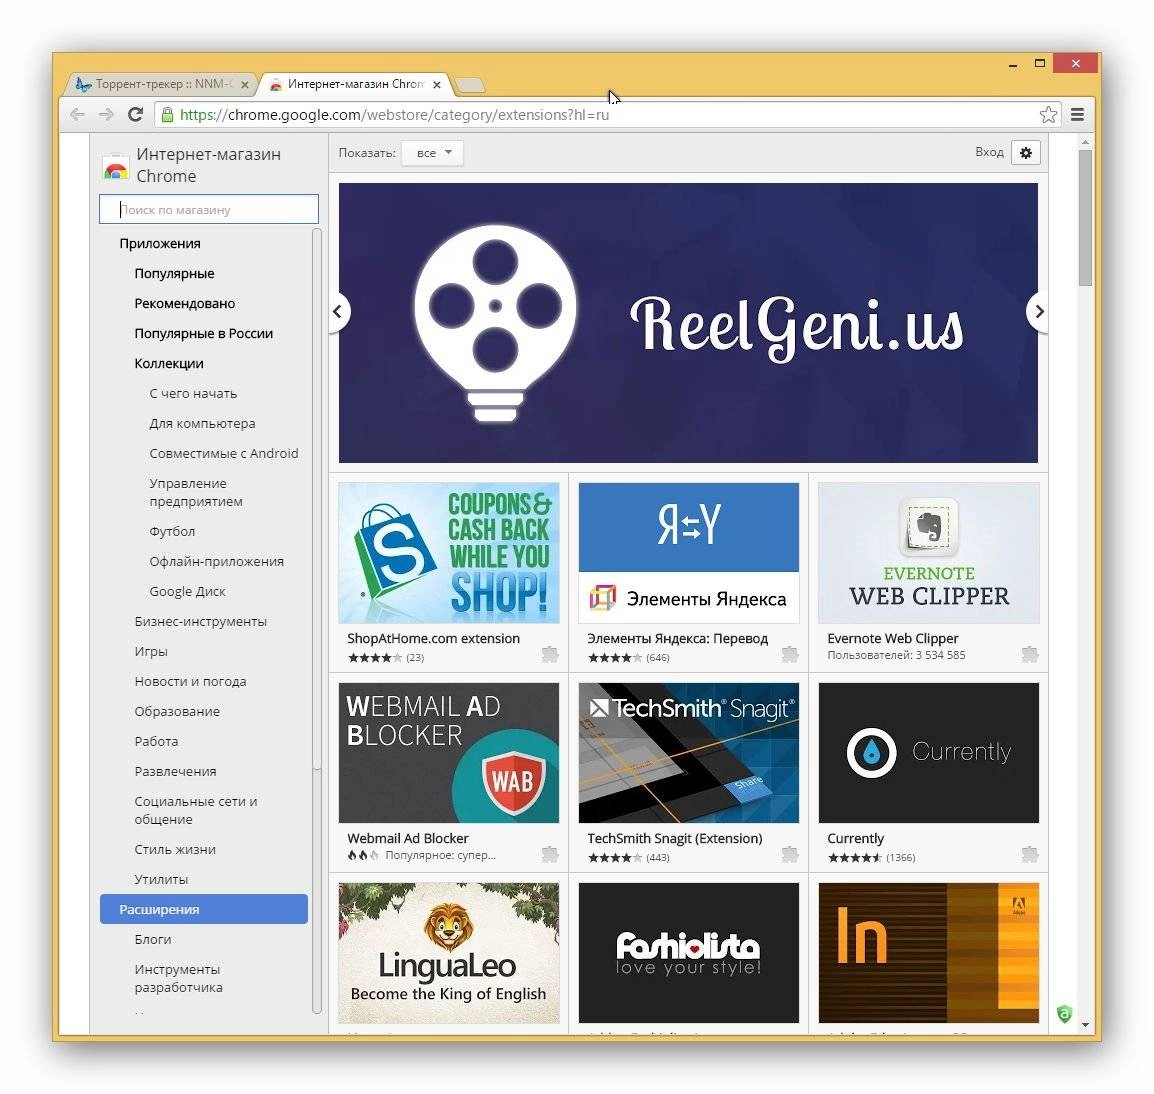The image size is (1154, 1094).
Task: Click the puzzle icon on Currently card
Action: pyautogui.click(x=1030, y=854)
